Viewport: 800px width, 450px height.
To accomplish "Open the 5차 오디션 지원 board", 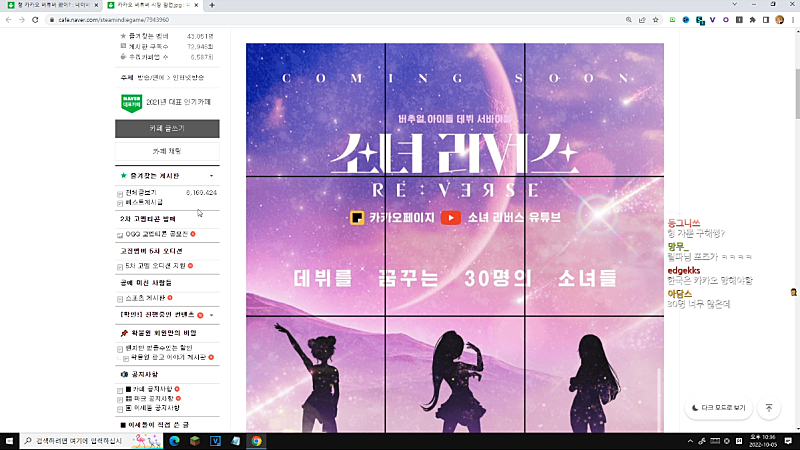I will pyautogui.click(x=156, y=266).
